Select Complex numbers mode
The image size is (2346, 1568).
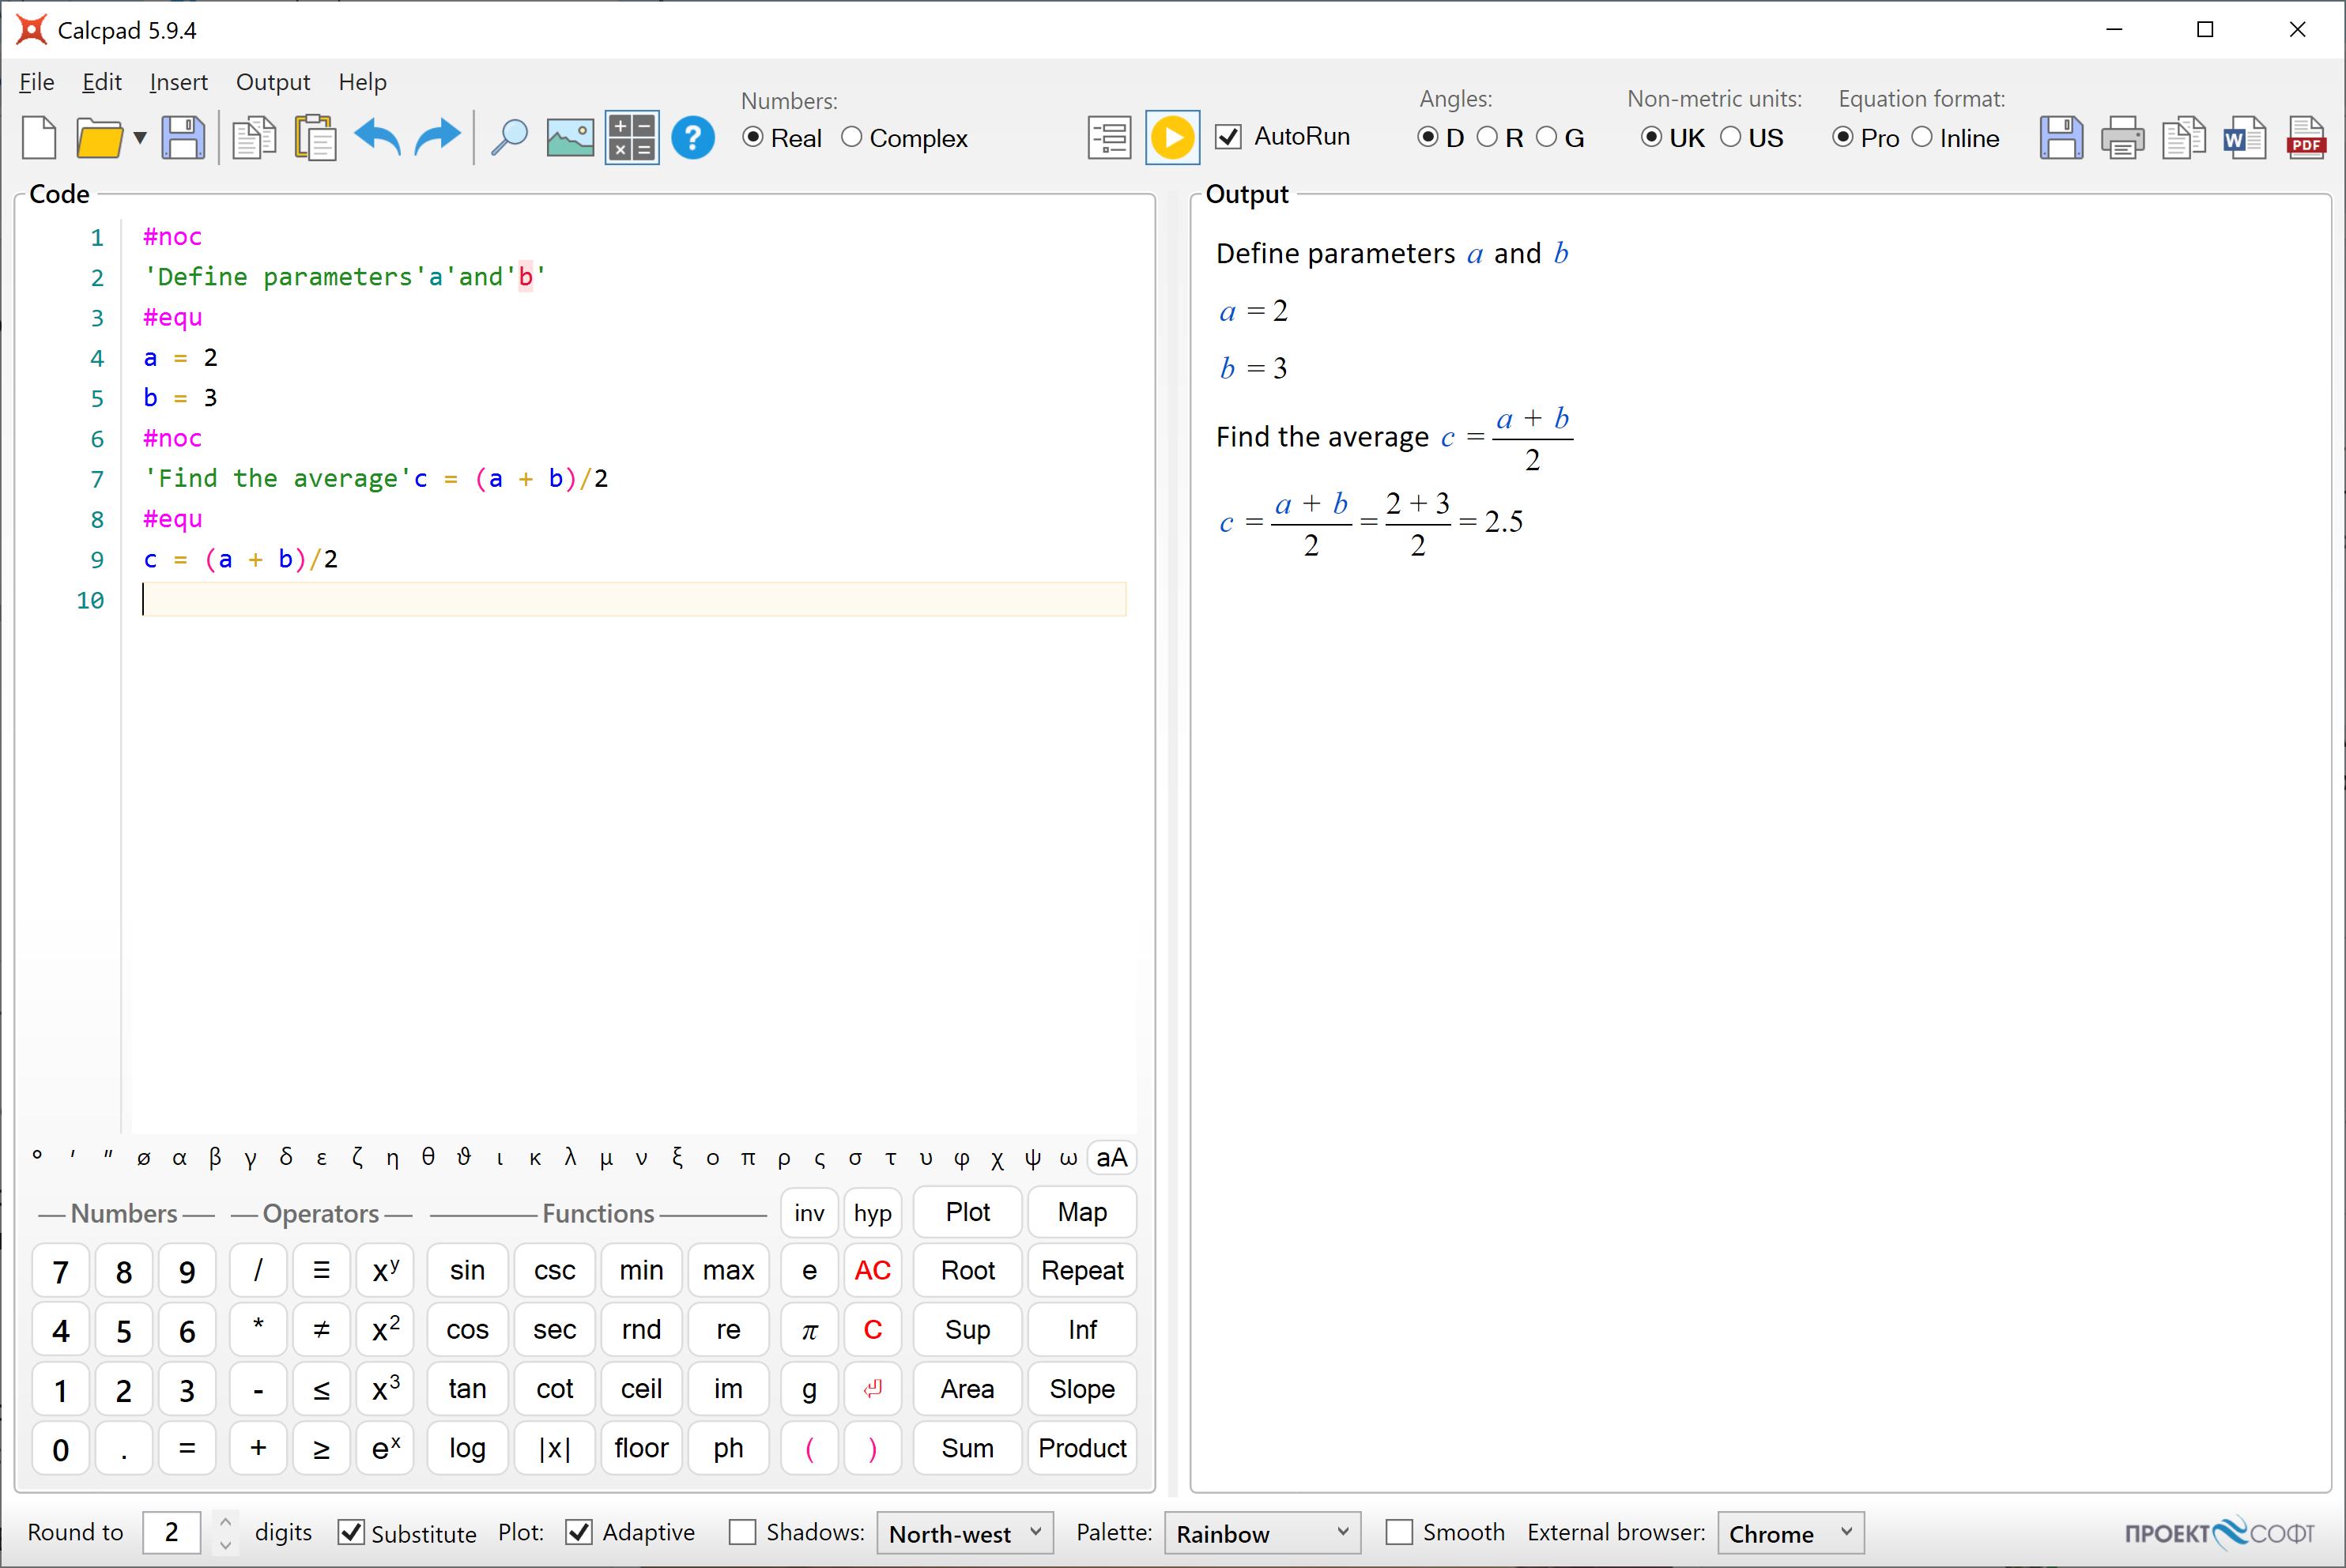point(851,137)
